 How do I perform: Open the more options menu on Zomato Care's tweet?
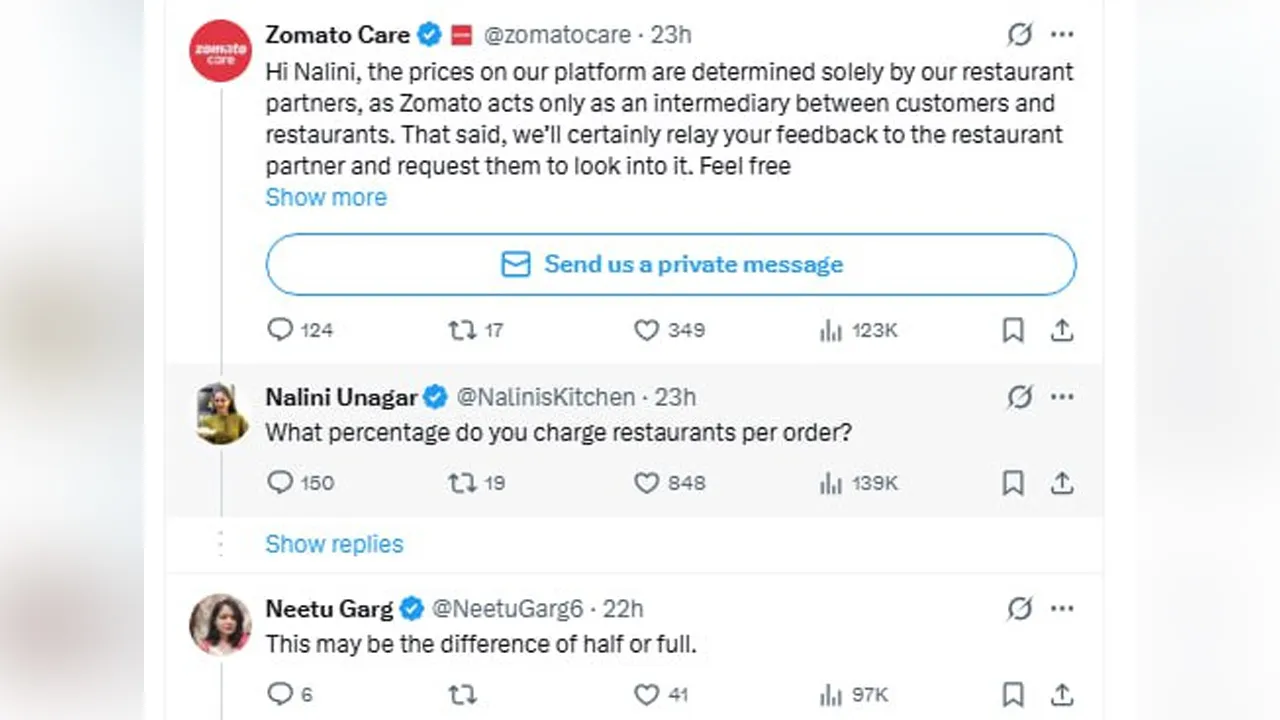point(1062,34)
